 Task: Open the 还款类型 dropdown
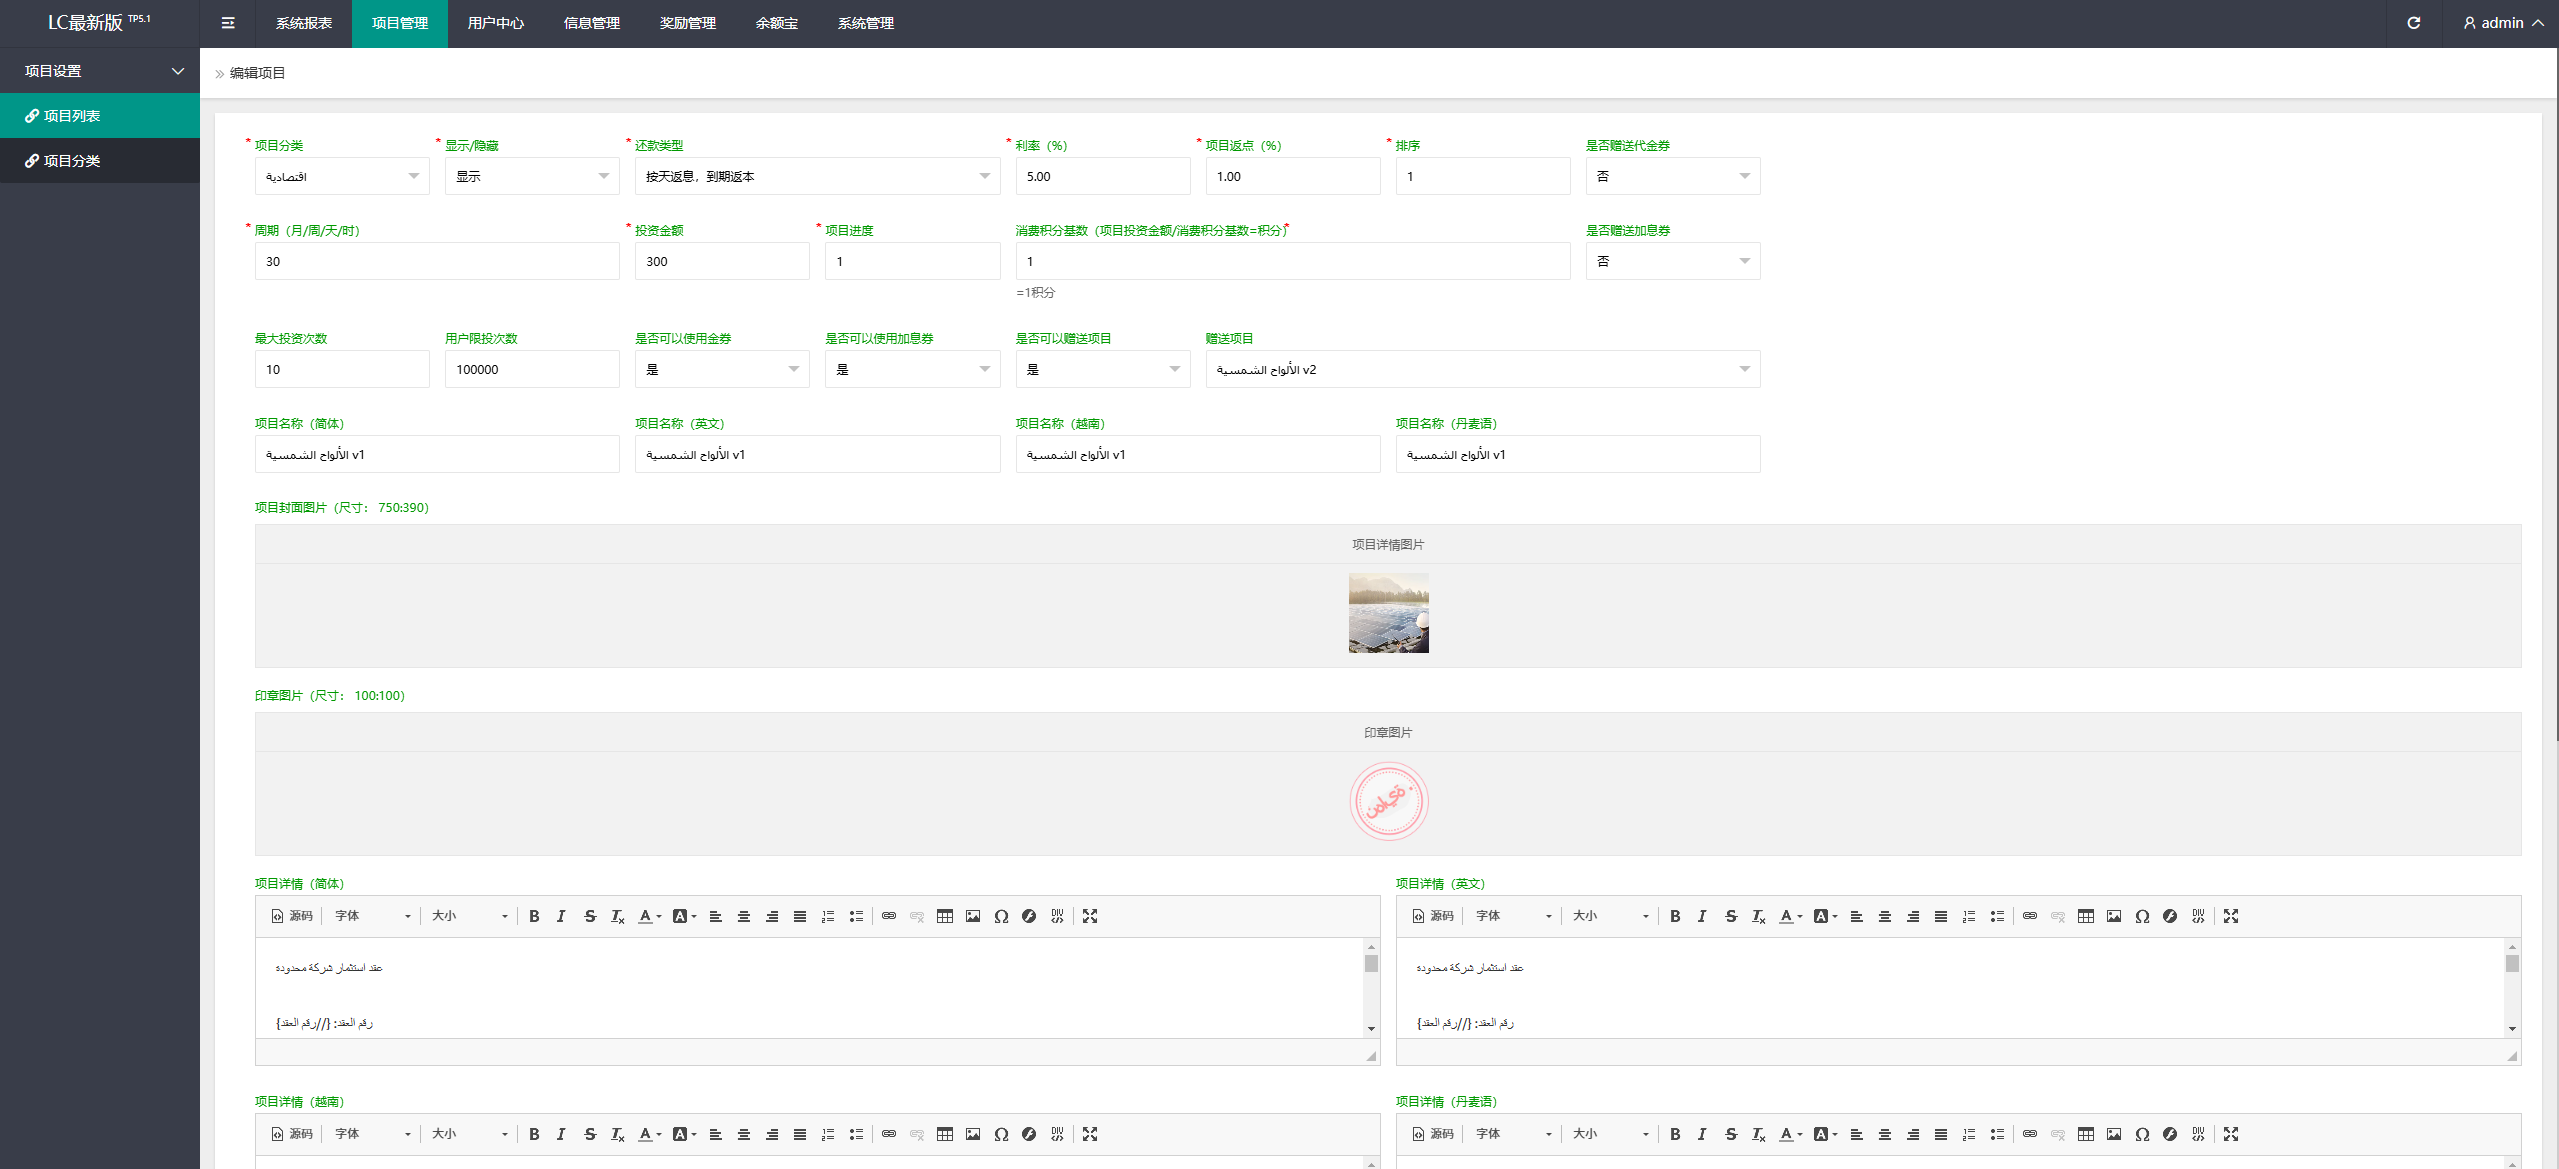coord(816,176)
